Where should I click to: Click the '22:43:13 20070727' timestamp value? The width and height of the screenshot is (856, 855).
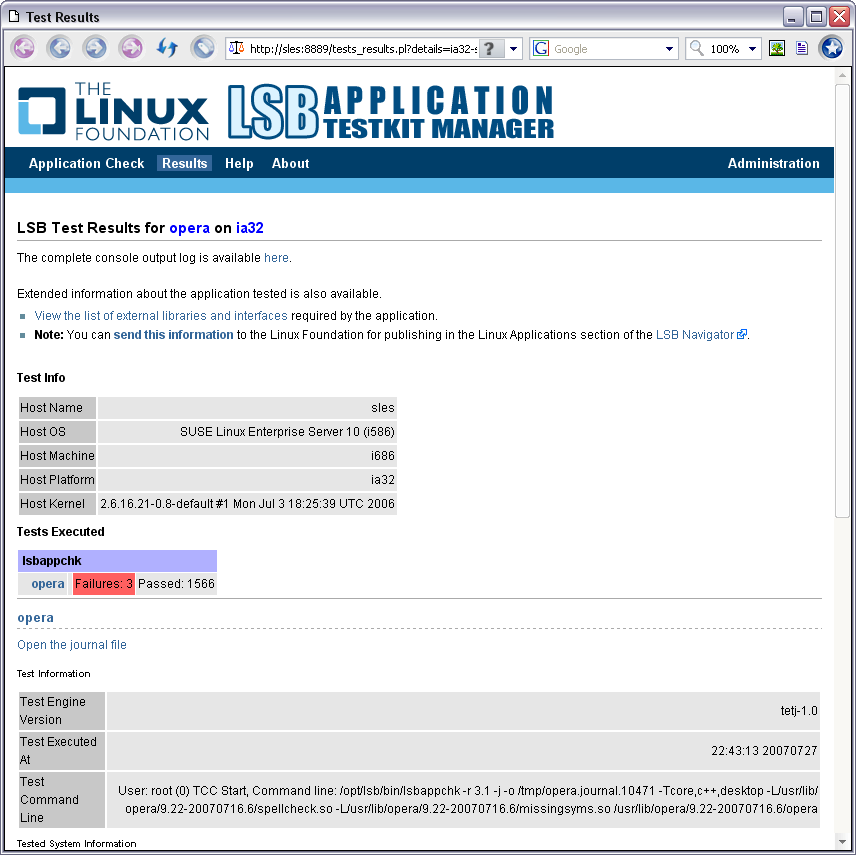(764, 751)
